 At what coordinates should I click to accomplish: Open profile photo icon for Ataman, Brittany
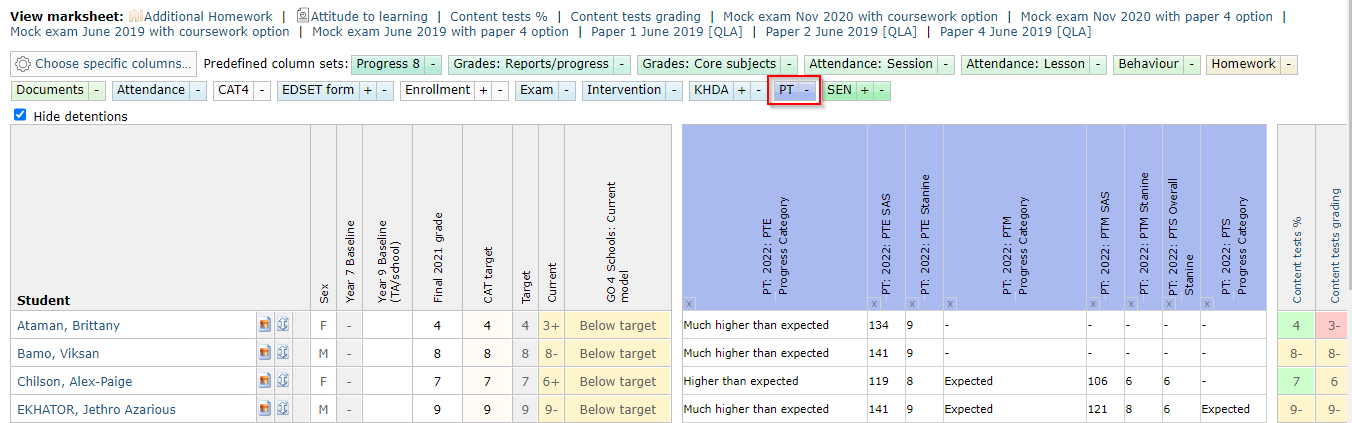pyautogui.click(x=265, y=325)
